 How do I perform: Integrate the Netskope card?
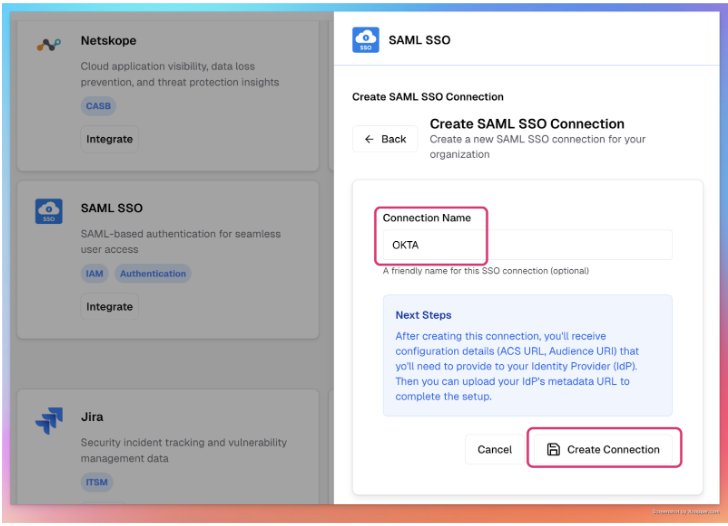(110, 139)
